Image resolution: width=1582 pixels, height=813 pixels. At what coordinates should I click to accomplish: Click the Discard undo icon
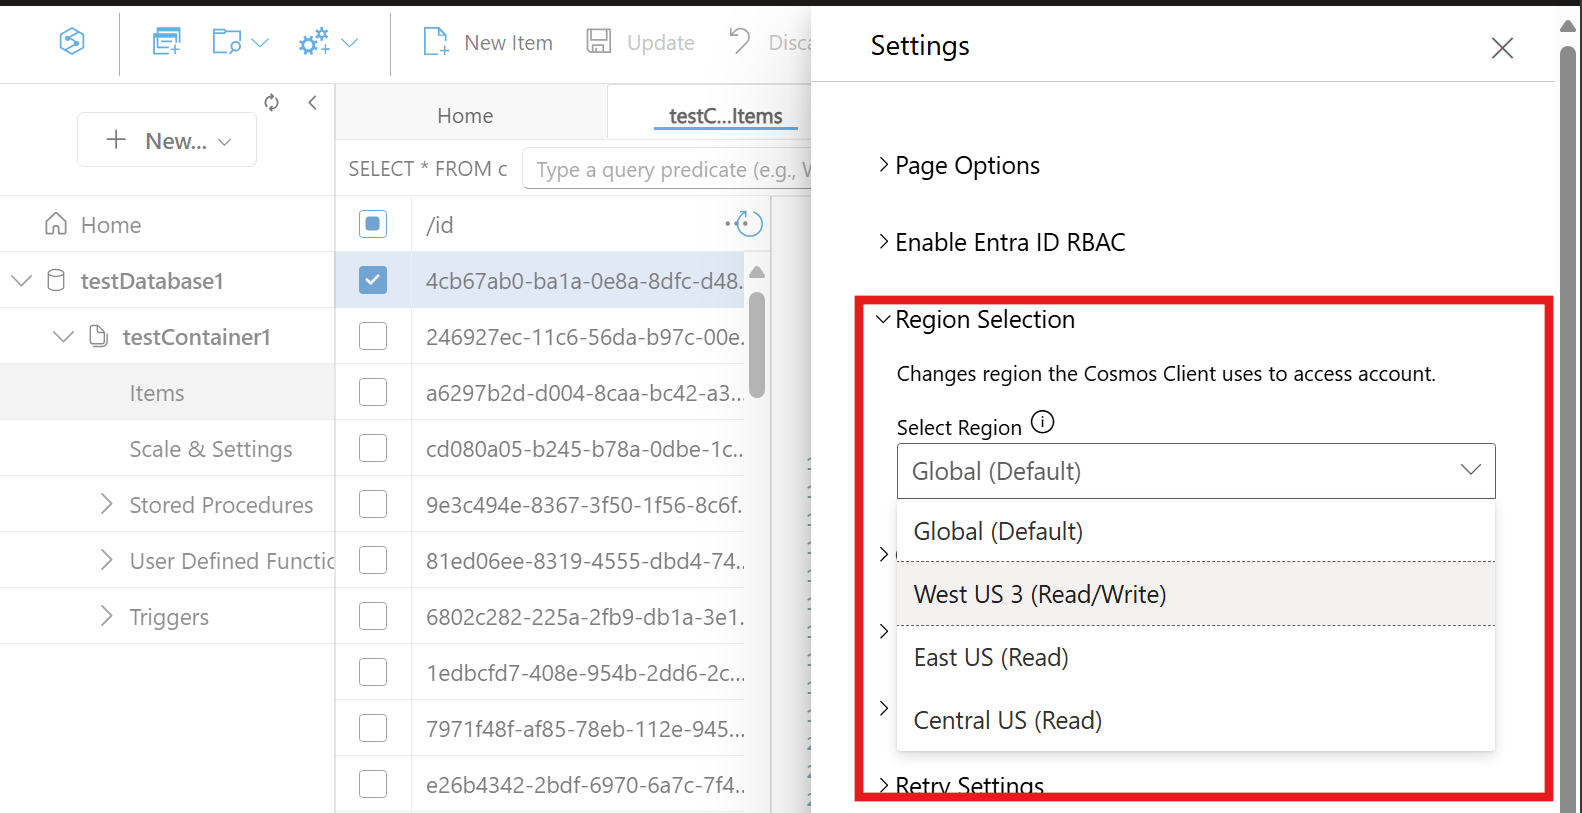coord(740,41)
